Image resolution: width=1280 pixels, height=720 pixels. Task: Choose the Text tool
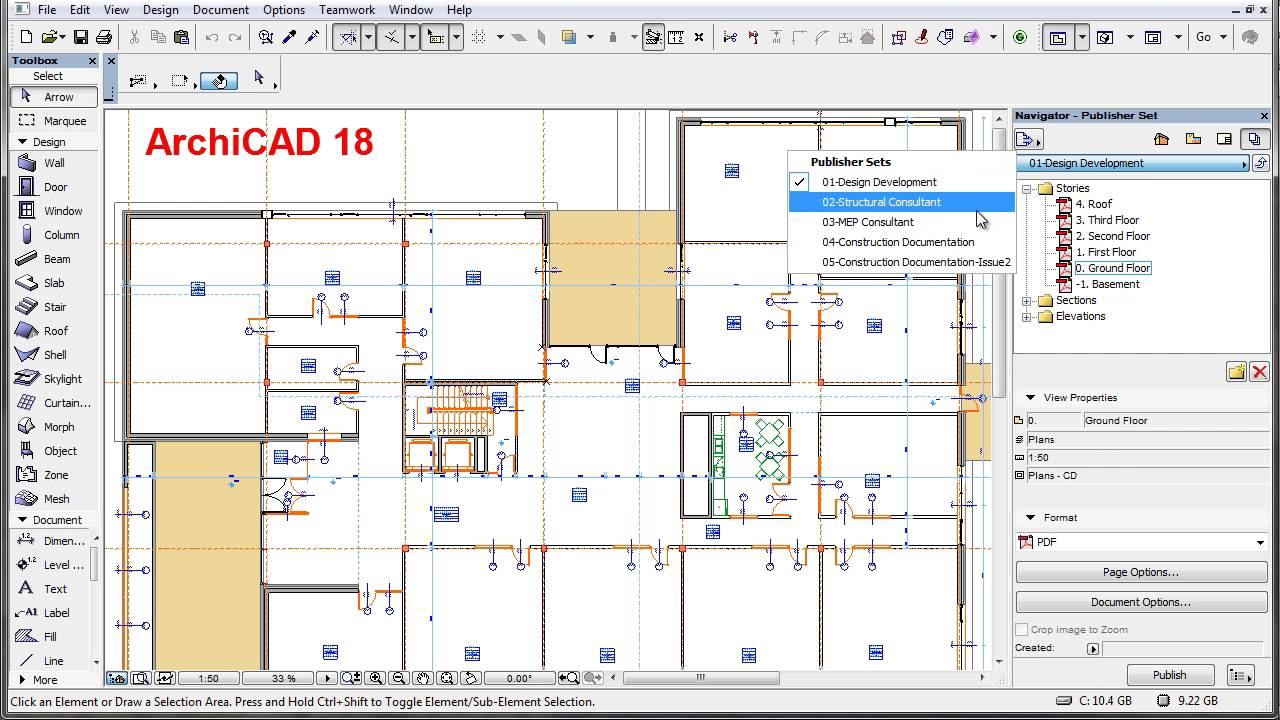click(52, 589)
